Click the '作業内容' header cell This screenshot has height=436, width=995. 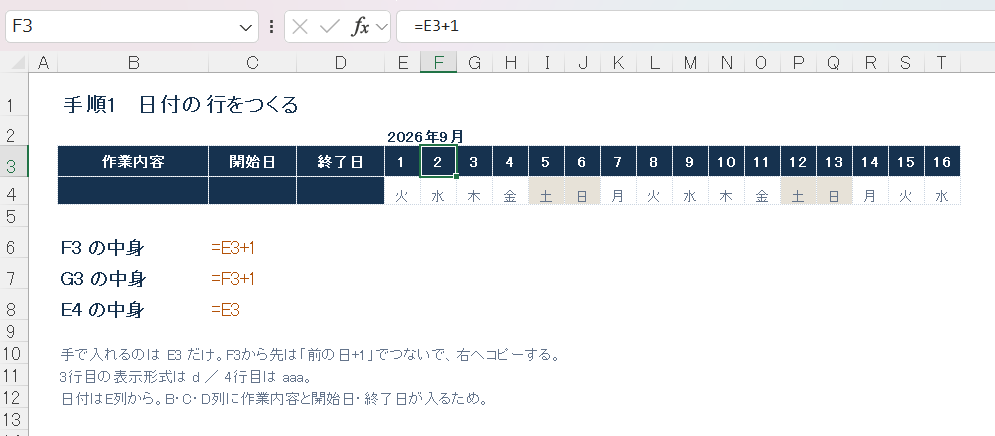133,162
